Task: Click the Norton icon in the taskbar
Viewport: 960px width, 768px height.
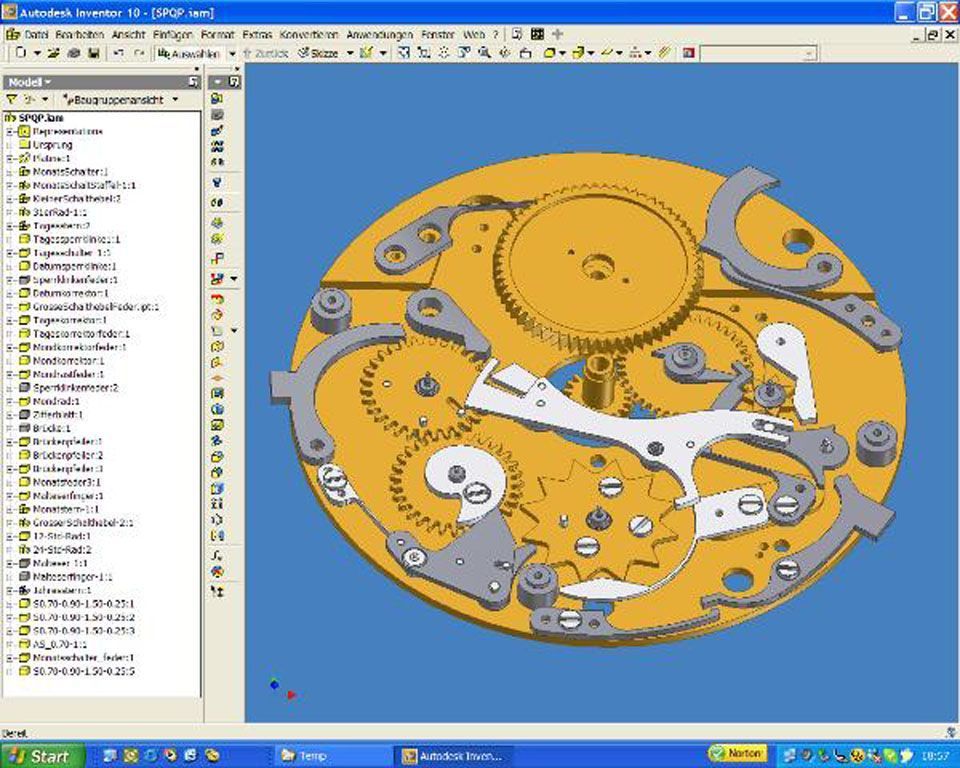Action: tap(738, 753)
